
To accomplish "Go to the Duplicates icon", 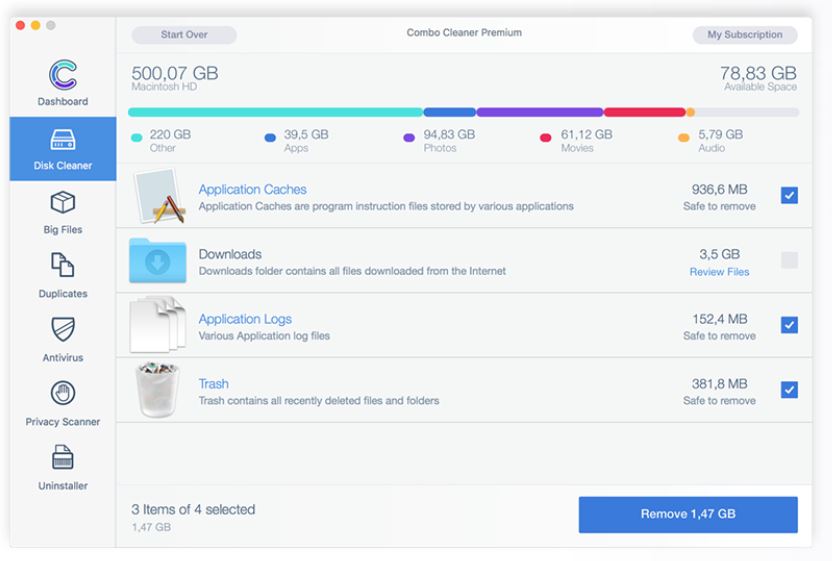I will click(x=62, y=266).
